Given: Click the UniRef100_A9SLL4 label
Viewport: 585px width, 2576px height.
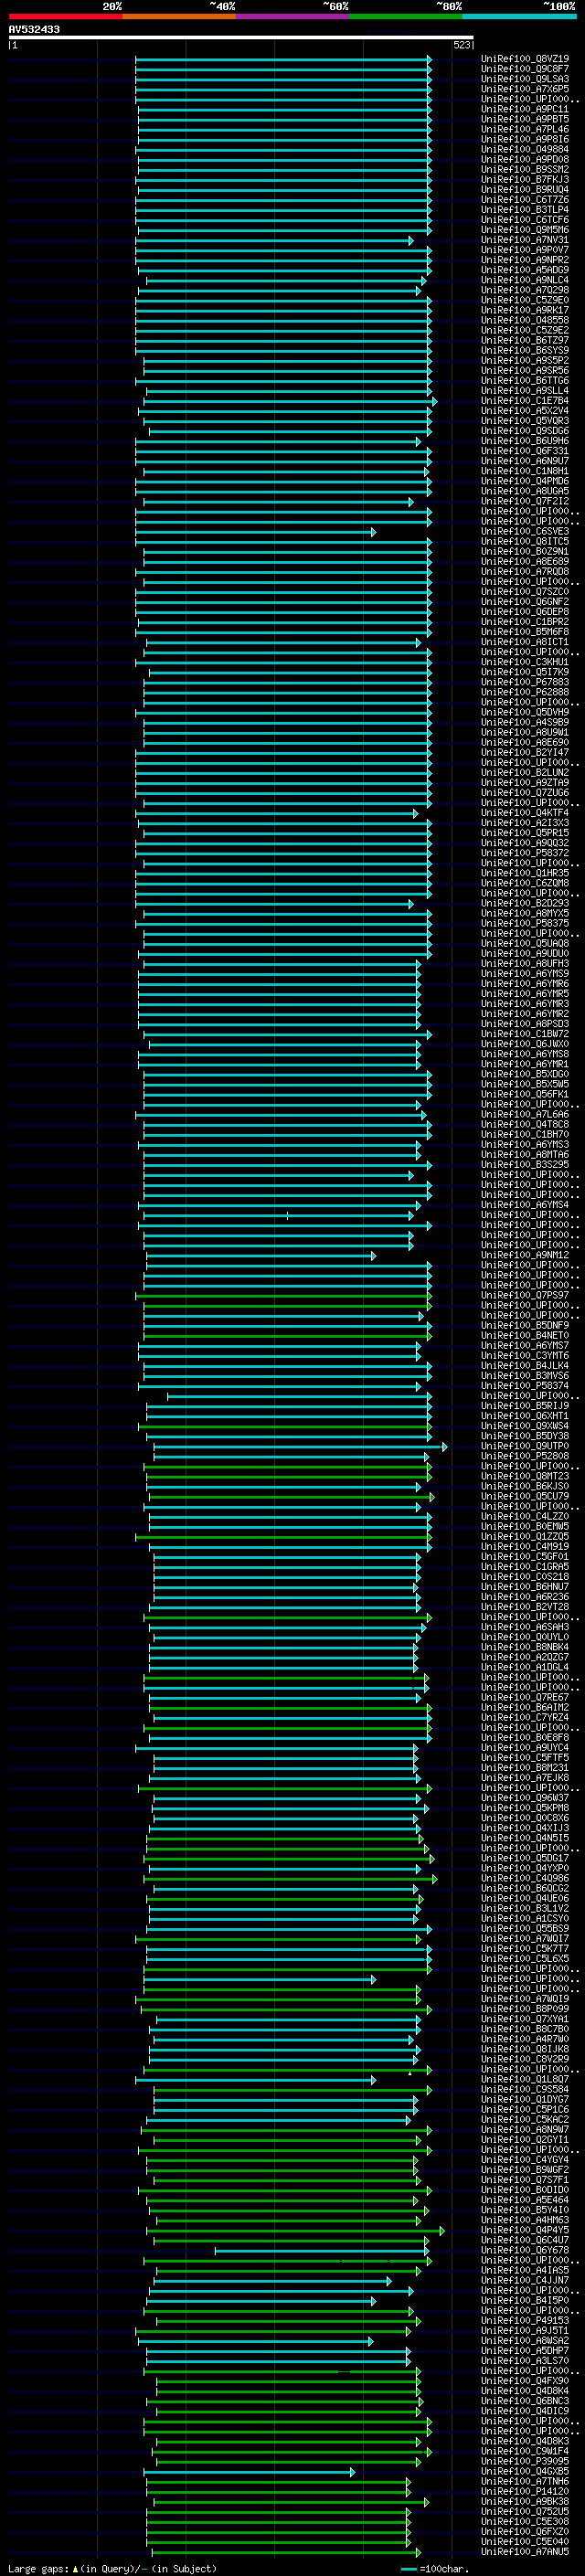Looking at the screenshot, I should pyautogui.click(x=525, y=391).
